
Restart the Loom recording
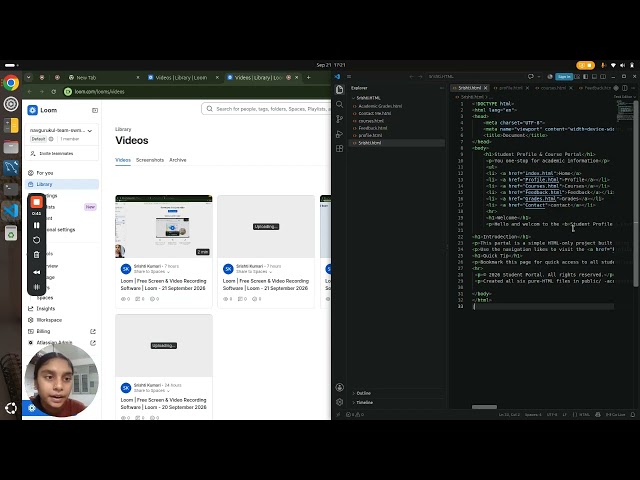point(36,240)
